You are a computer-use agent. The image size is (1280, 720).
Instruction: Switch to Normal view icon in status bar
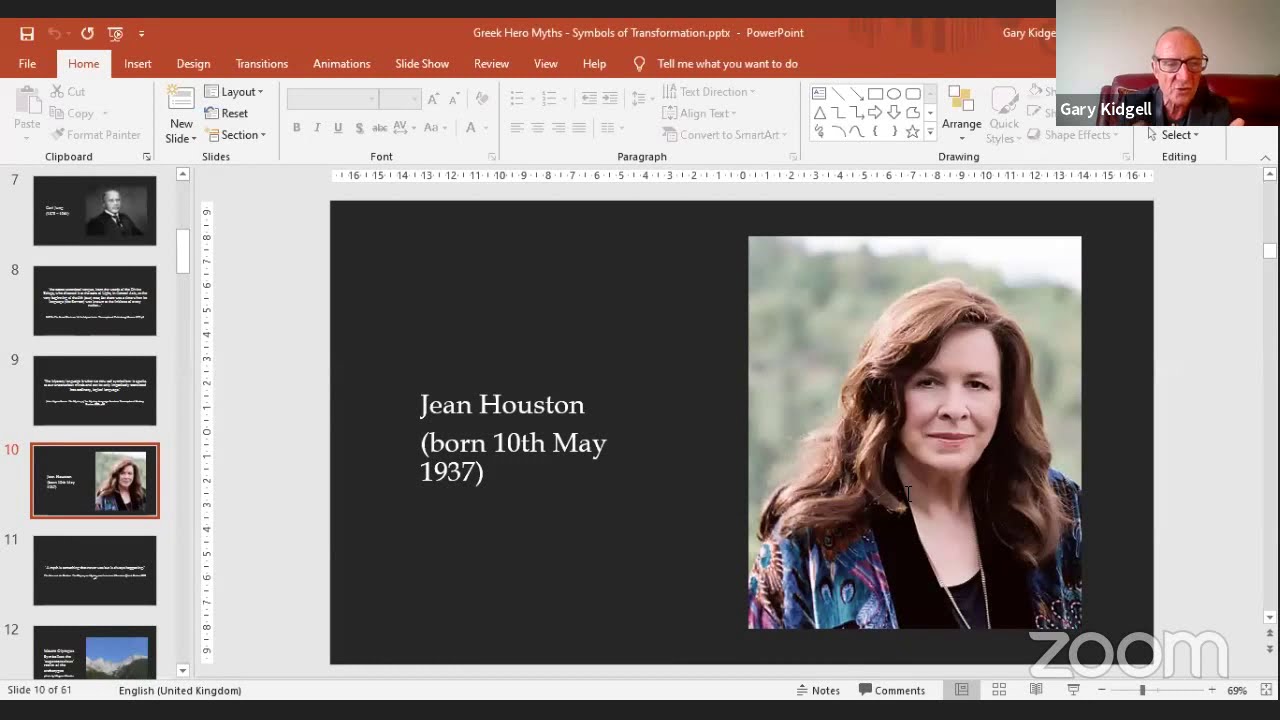pos(961,690)
